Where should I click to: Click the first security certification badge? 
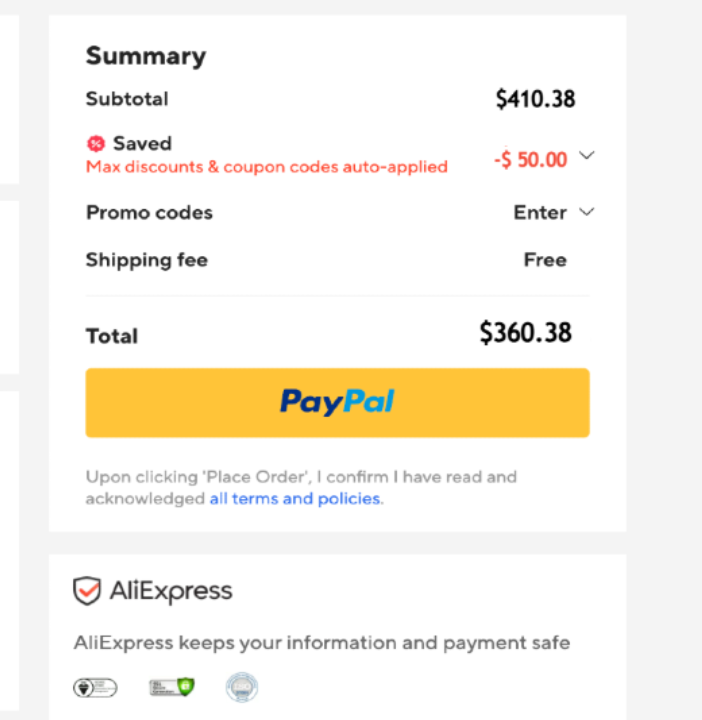tap(95, 687)
